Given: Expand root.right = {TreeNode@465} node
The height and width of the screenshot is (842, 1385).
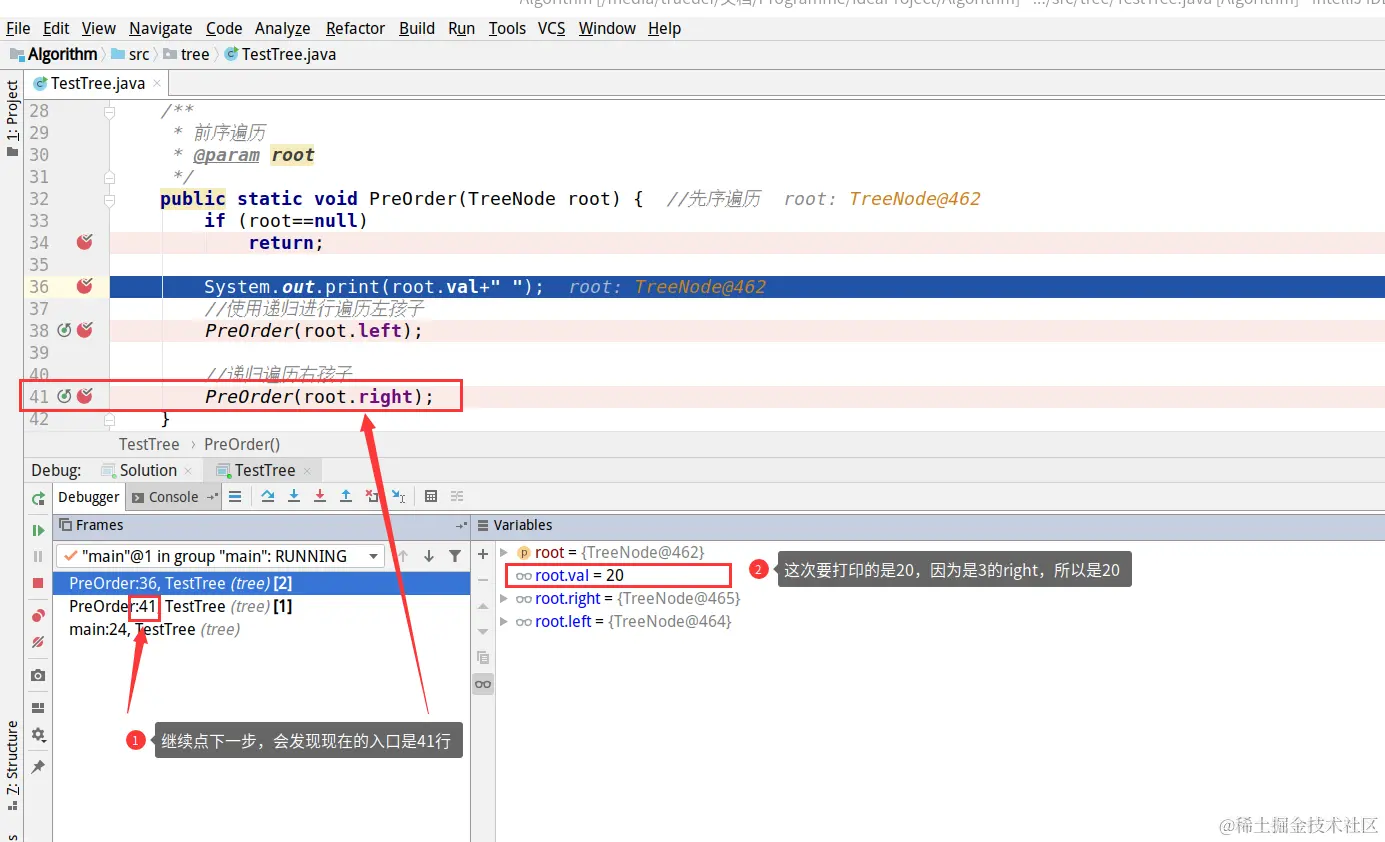Looking at the screenshot, I should (x=504, y=598).
